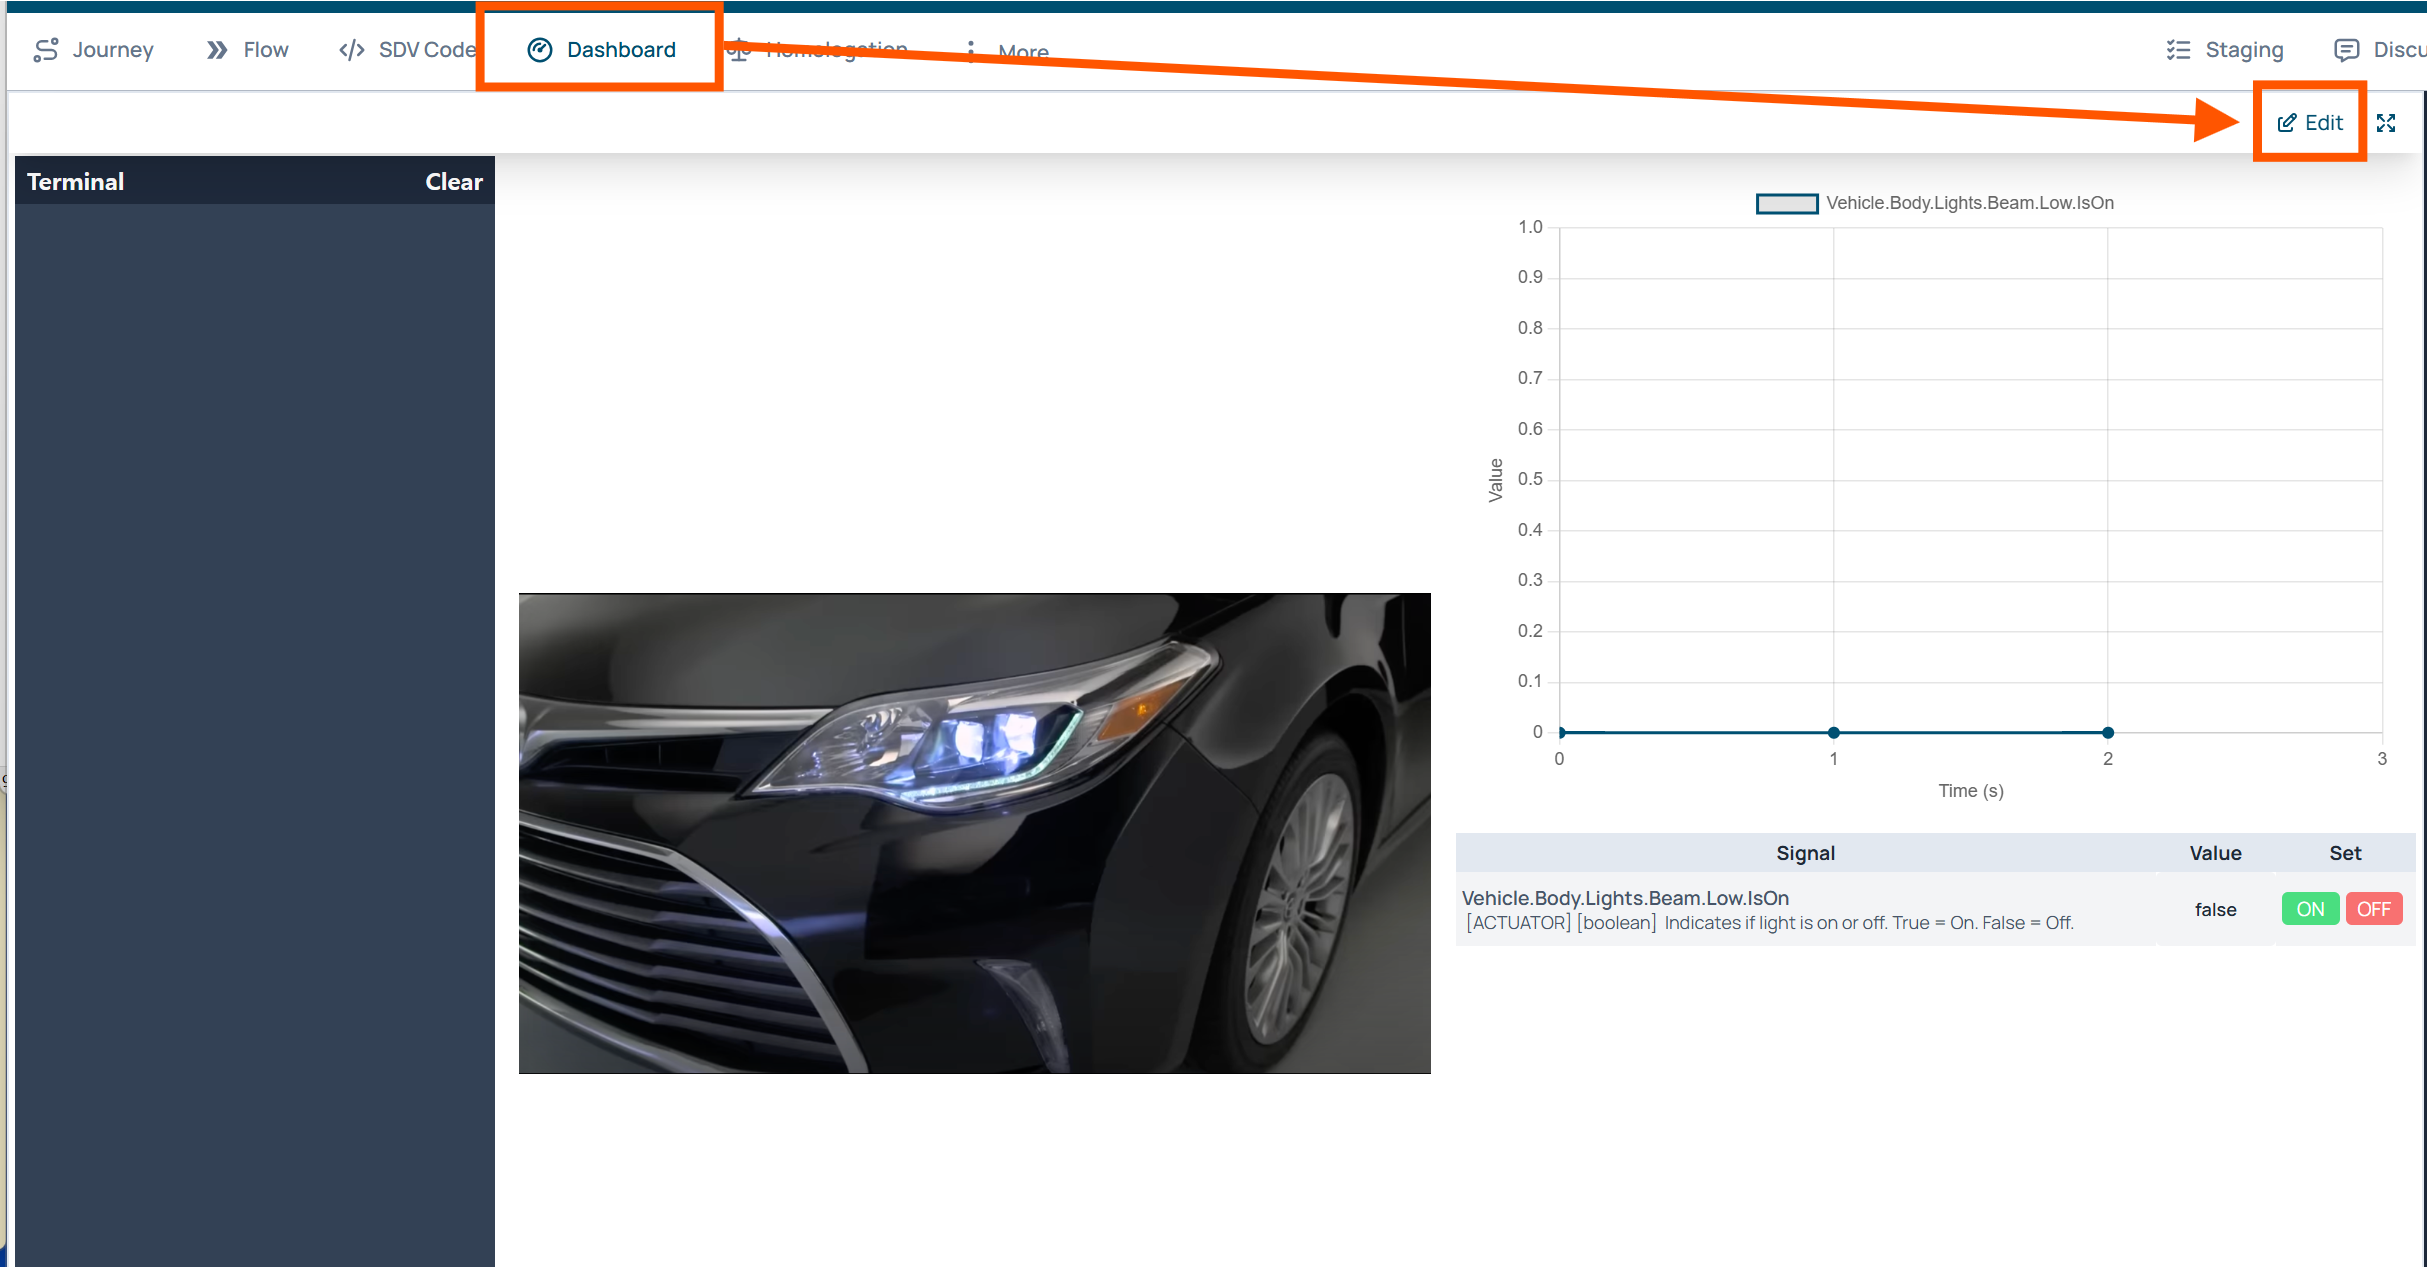Click the chart data point at 2 seconds
The image size is (2427, 1267).
click(x=2108, y=733)
